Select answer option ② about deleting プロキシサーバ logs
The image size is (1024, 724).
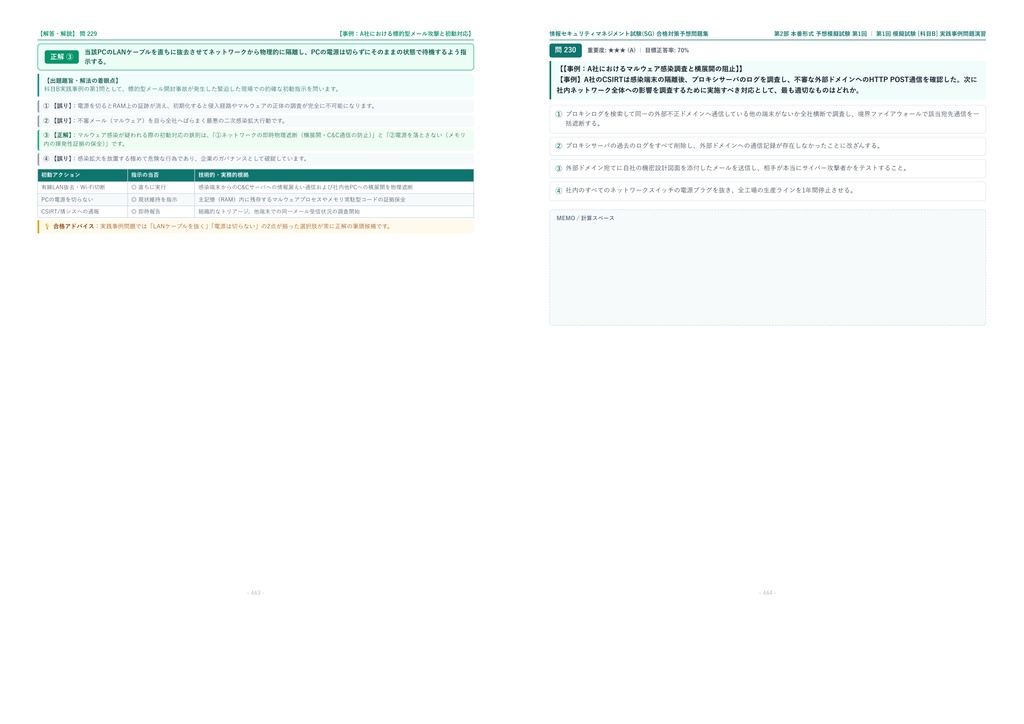click(767, 146)
